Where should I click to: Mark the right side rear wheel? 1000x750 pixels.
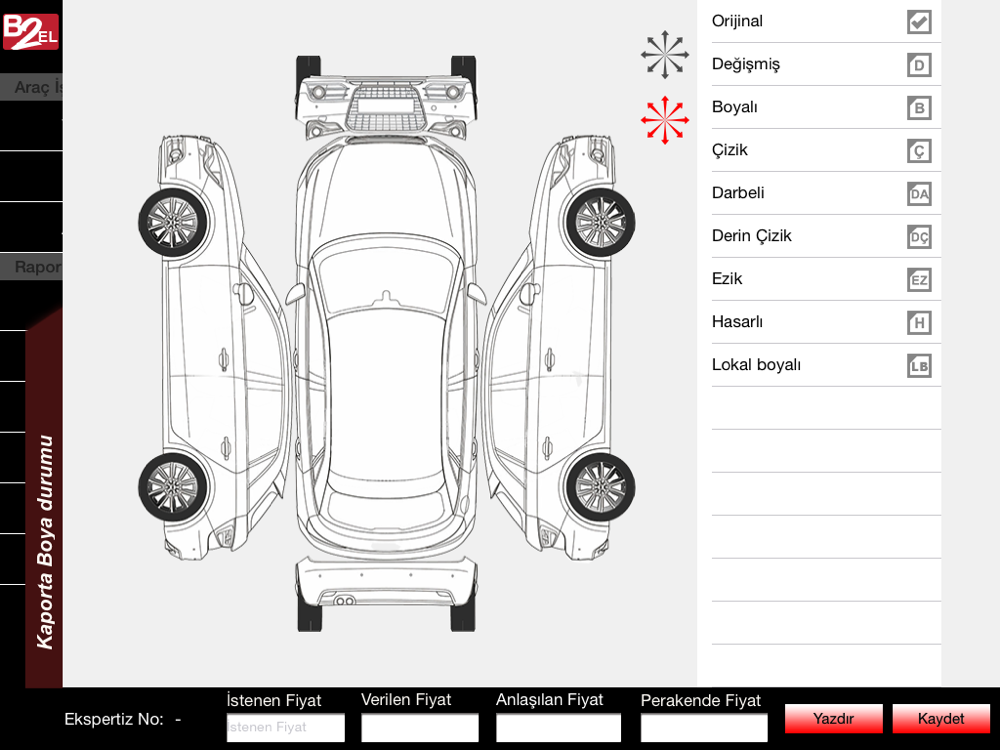(600, 488)
